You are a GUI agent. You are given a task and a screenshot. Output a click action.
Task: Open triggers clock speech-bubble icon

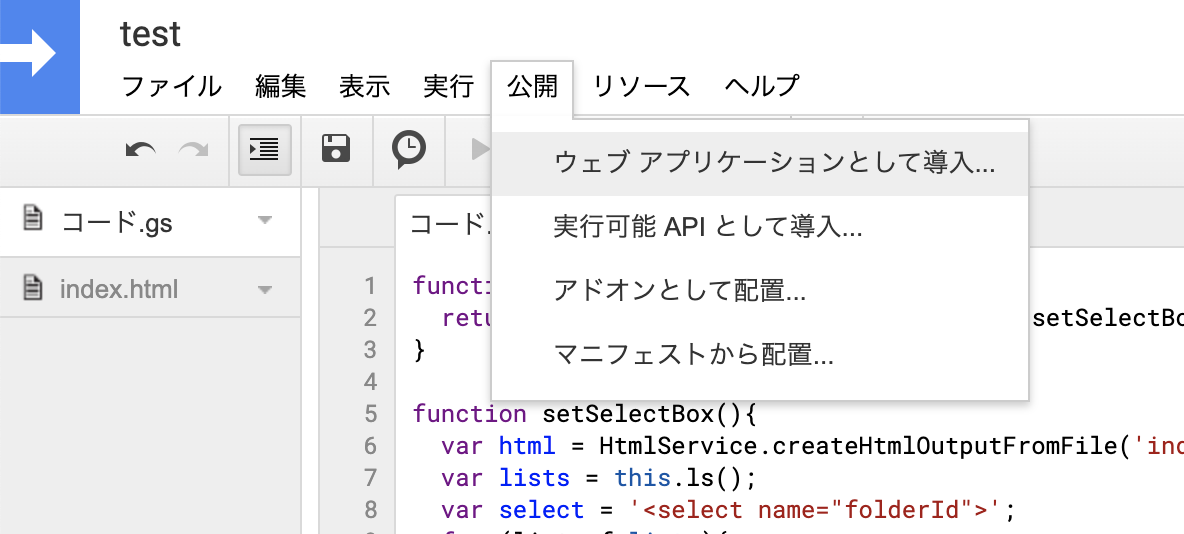tap(409, 149)
